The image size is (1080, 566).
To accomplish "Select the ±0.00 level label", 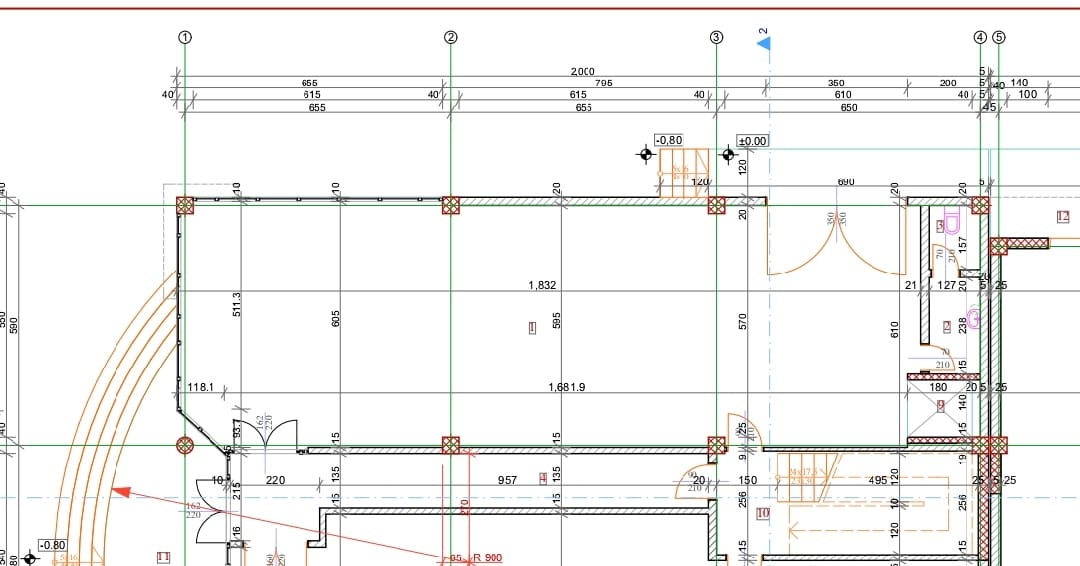I will click(752, 140).
